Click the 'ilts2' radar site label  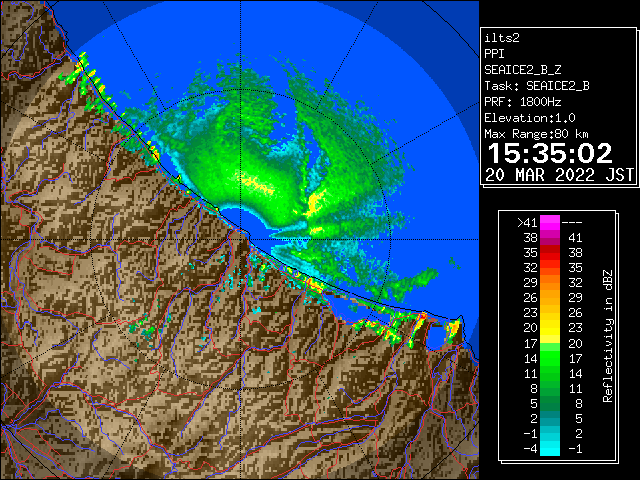tap(502, 38)
